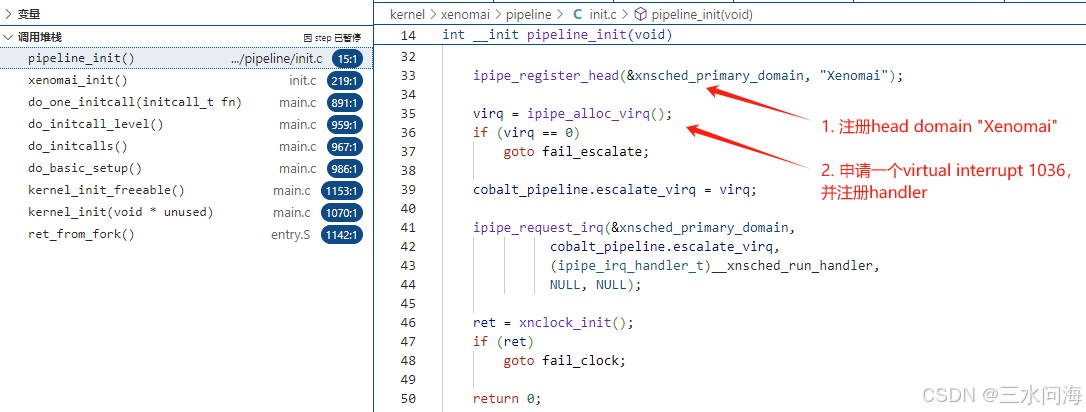
Task: Select do_initcall_level() stack frame
Action: coord(187,125)
